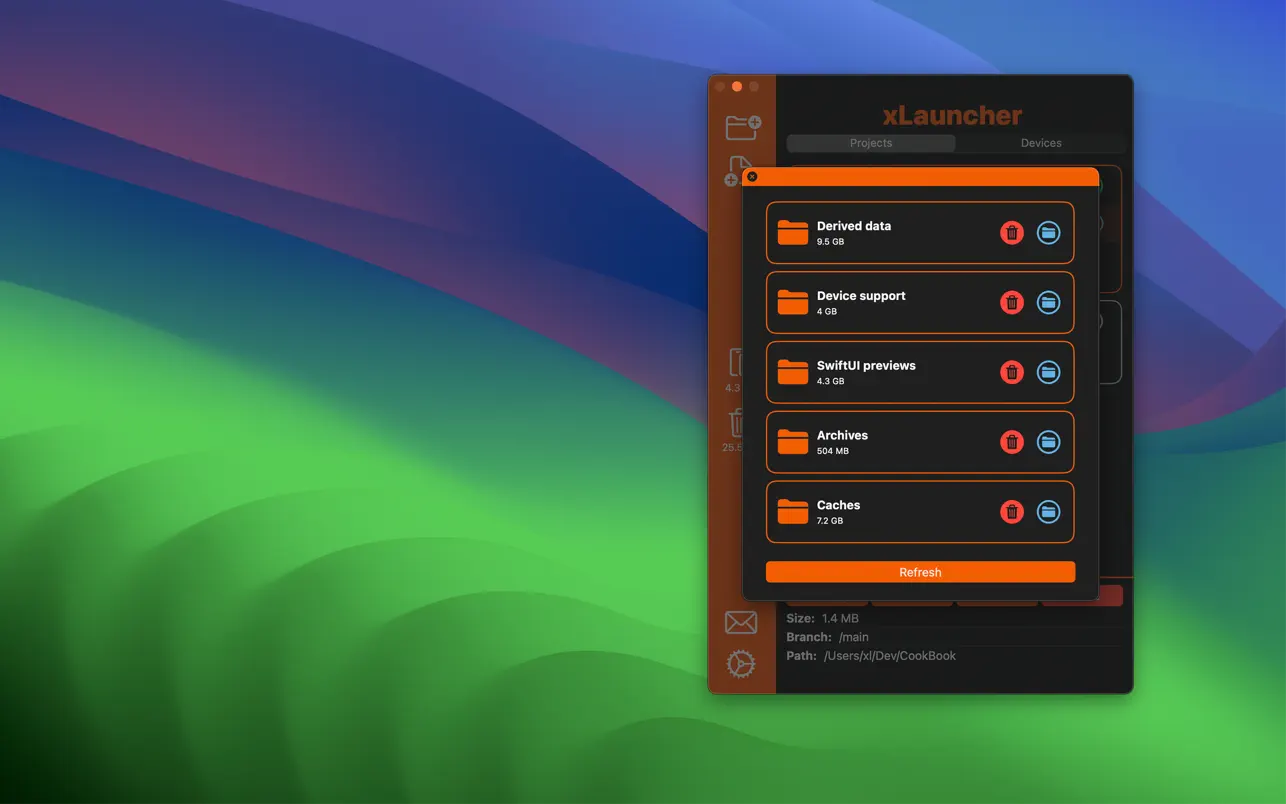Click the /Users/xl/Dev/CookBook path text
The width and height of the screenshot is (1286, 804).
tap(889, 655)
